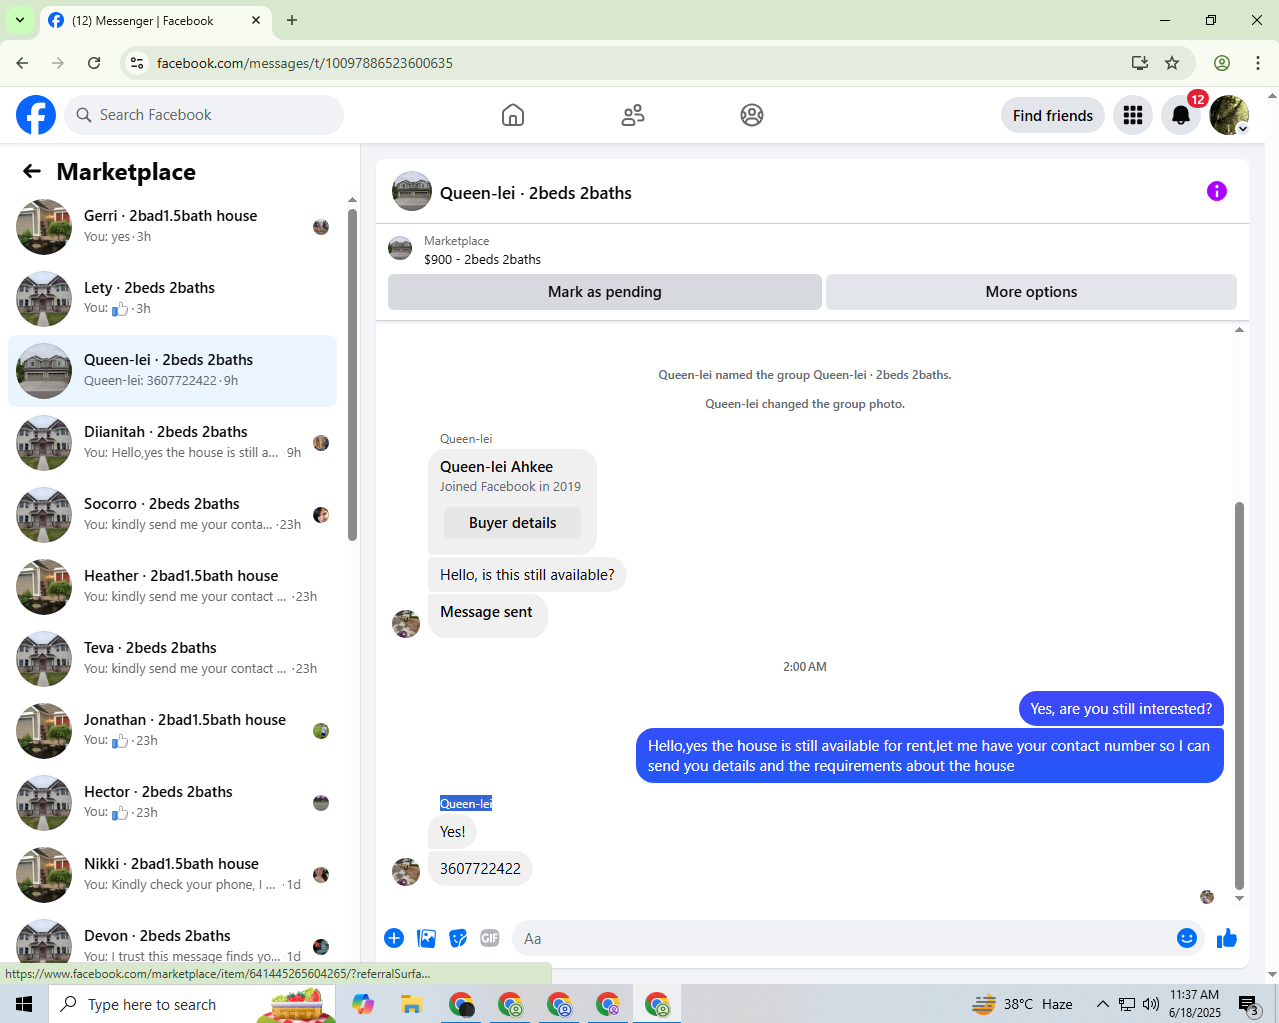View Buyer details for Queen-lei Ahkee
Screen dimensions: 1279x1023
coord(512,523)
